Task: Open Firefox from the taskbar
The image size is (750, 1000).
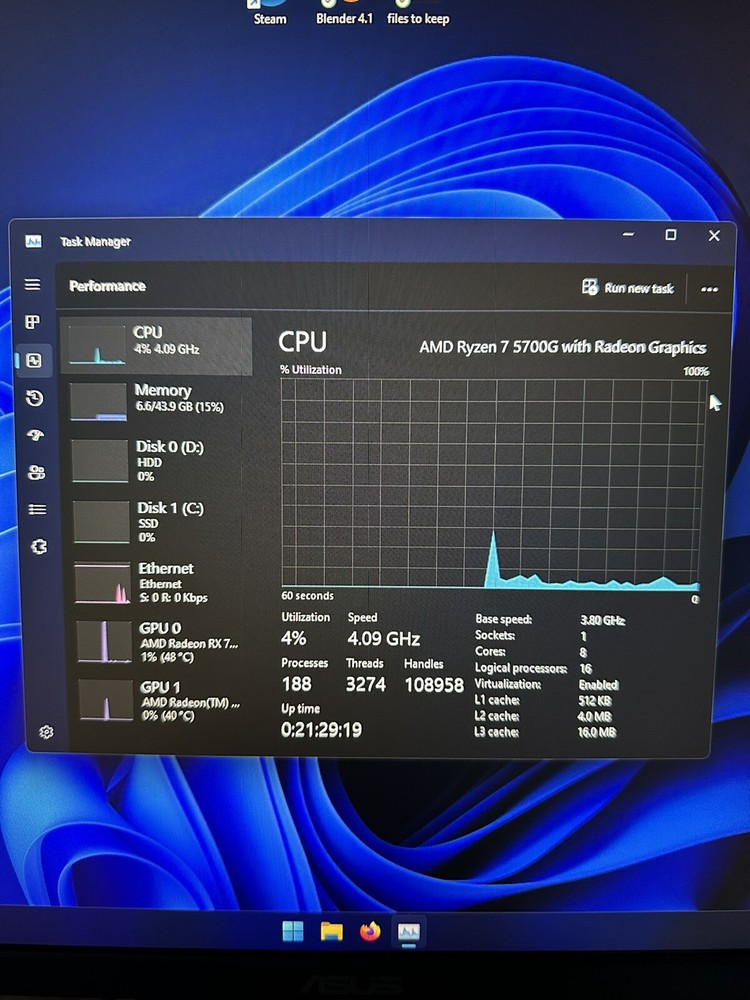Action: coord(370,932)
